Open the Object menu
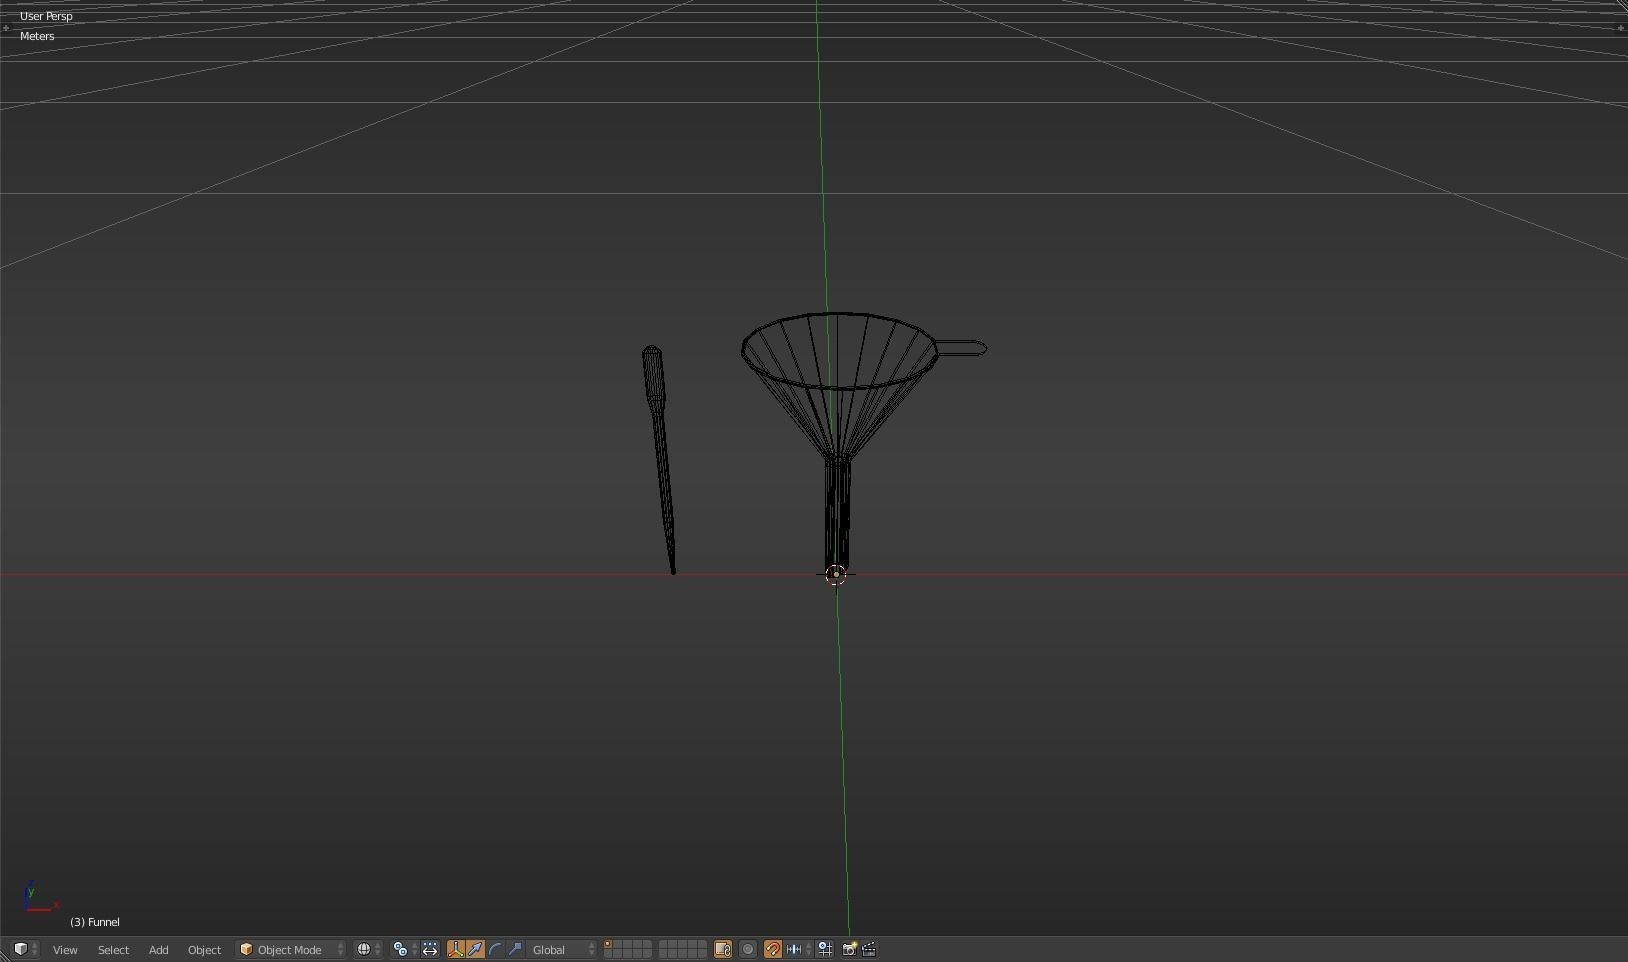This screenshot has width=1628, height=962. coord(204,949)
